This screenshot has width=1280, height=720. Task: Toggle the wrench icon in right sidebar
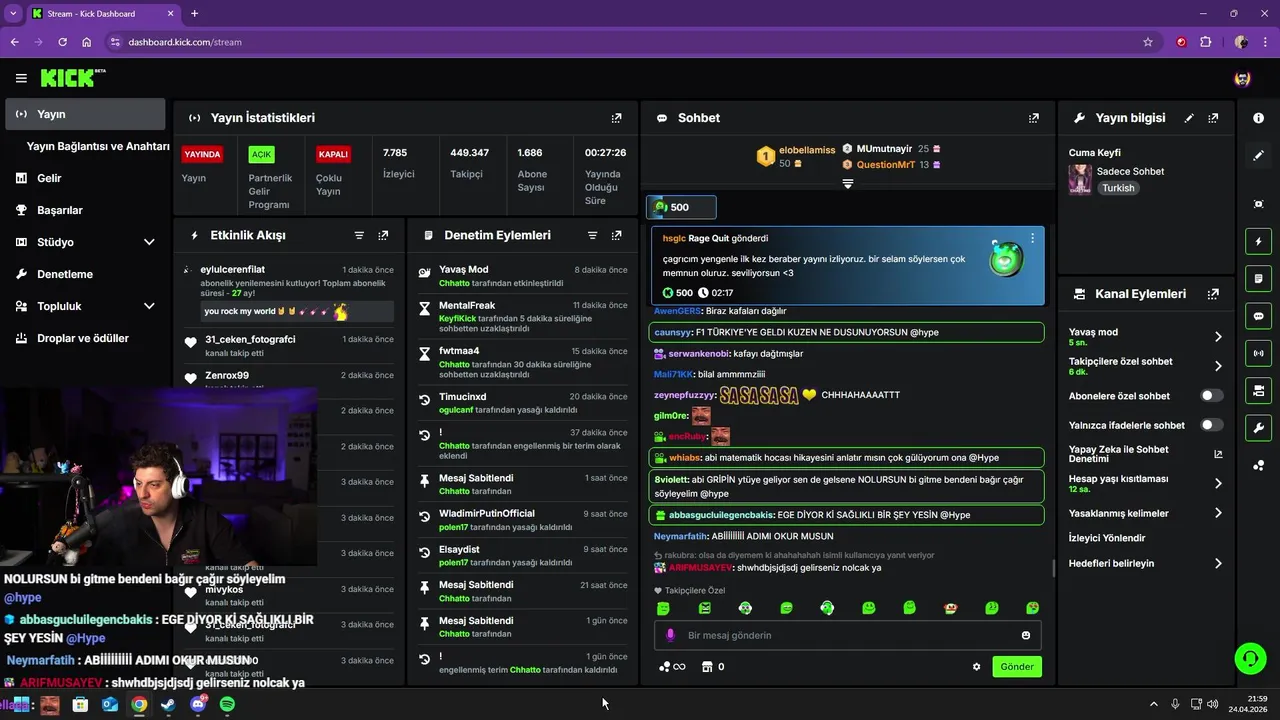pyautogui.click(x=1258, y=428)
